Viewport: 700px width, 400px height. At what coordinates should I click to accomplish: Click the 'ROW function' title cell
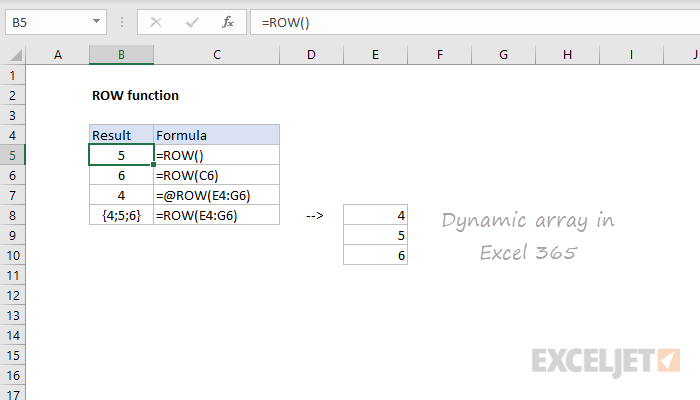[x=135, y=95]
